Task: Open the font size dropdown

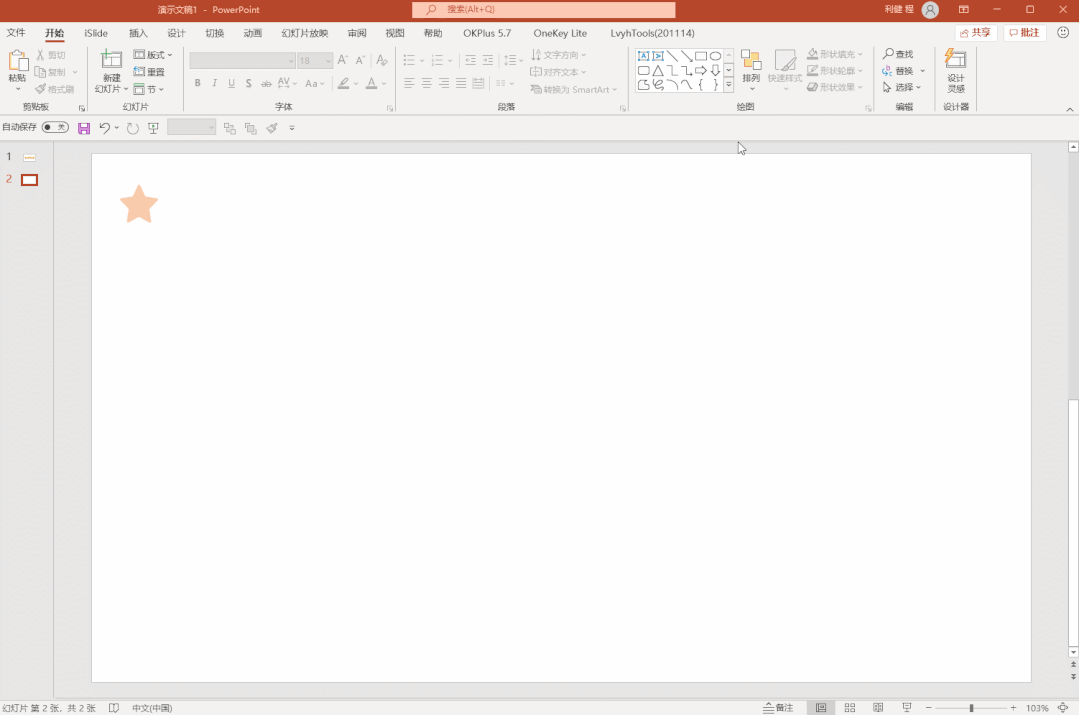Action: pyautogui.click(x=328, y=61)
